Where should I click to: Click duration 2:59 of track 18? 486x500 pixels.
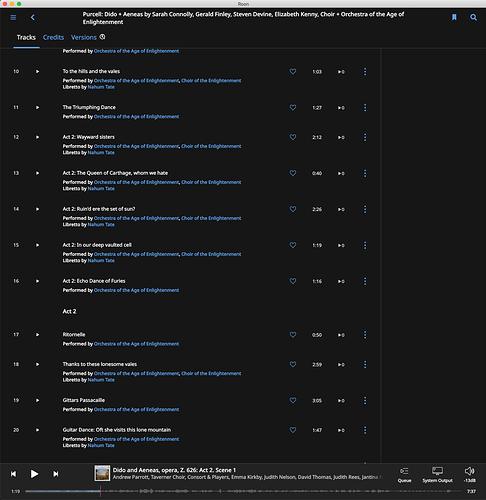(x=317, y=365)
